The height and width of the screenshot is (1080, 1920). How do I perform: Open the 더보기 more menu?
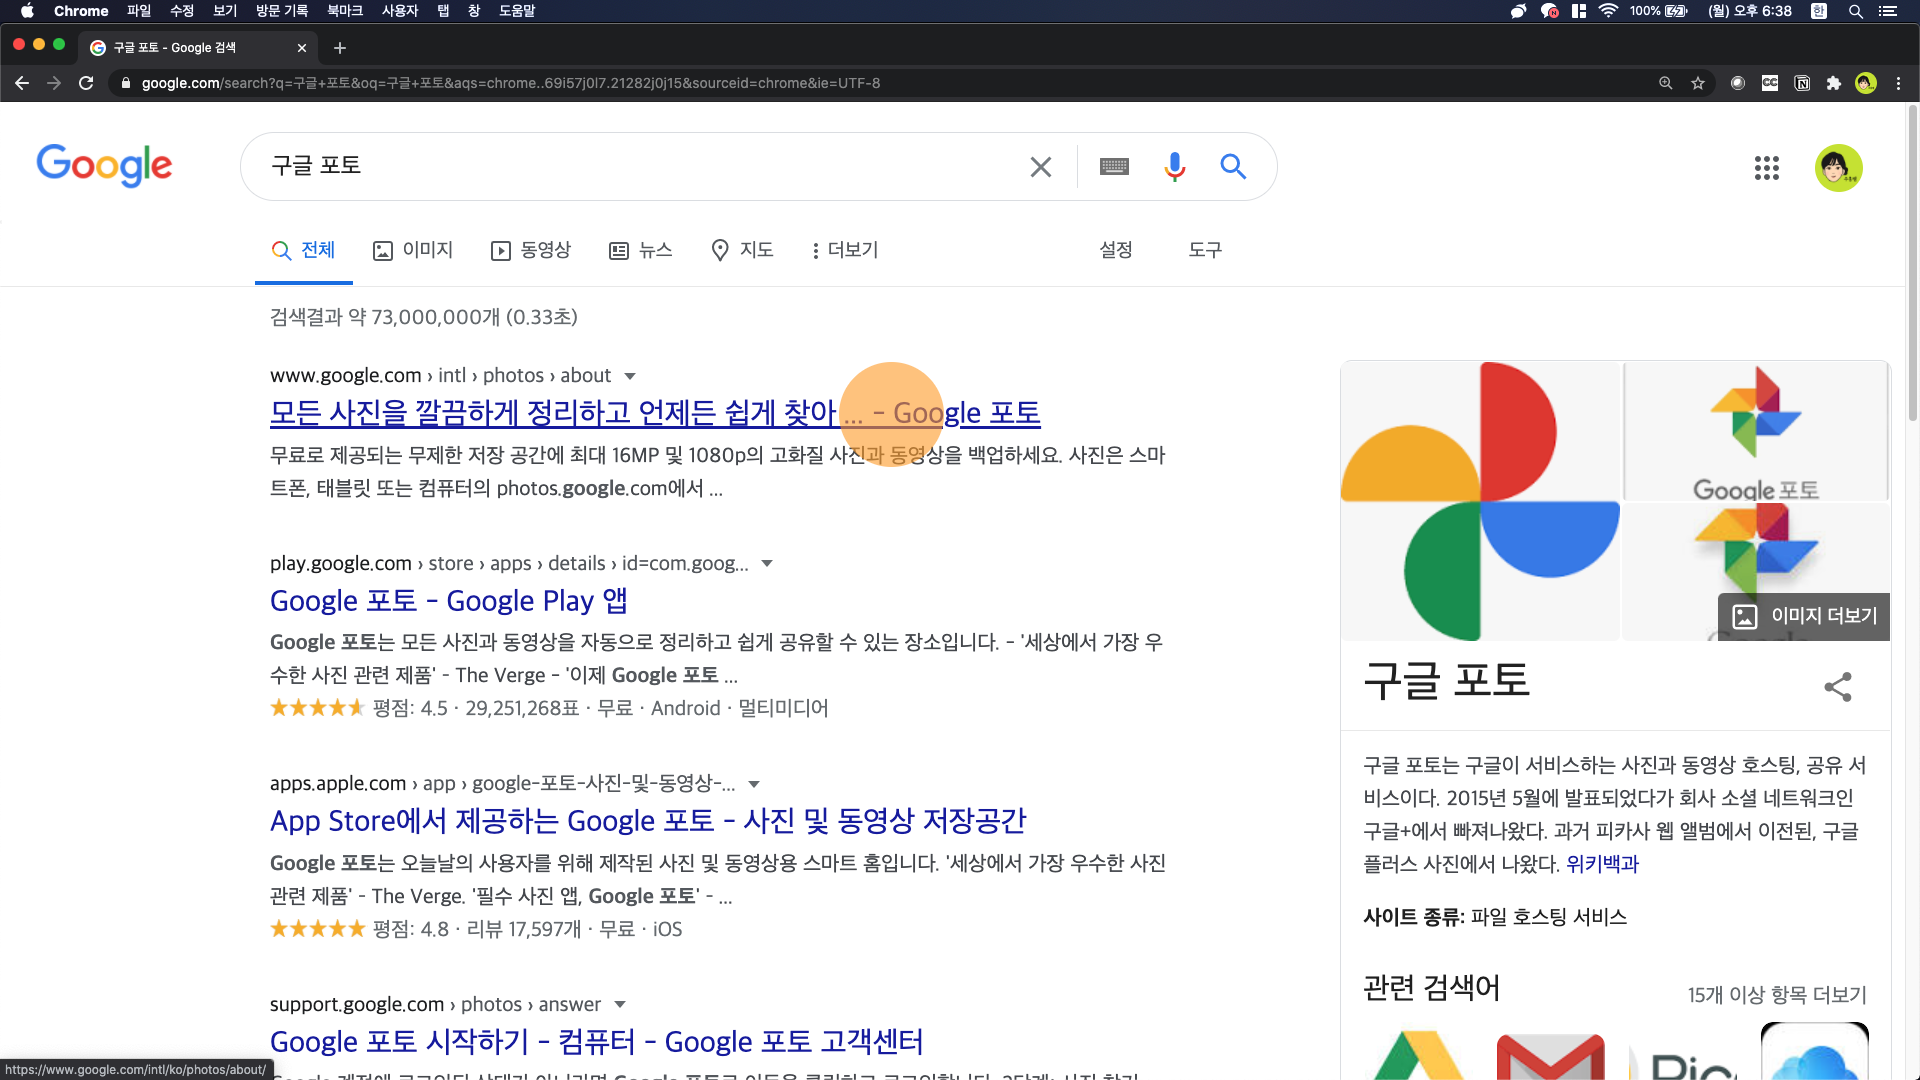pos(845,250)
